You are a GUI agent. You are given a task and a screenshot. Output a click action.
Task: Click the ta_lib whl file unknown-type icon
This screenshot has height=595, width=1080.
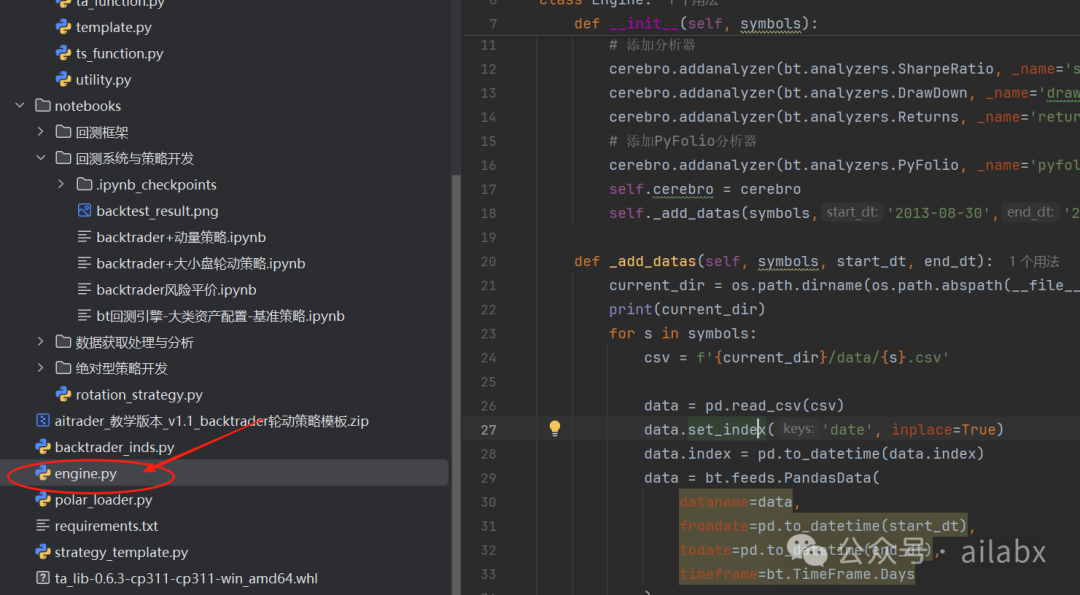coord(43,578)
